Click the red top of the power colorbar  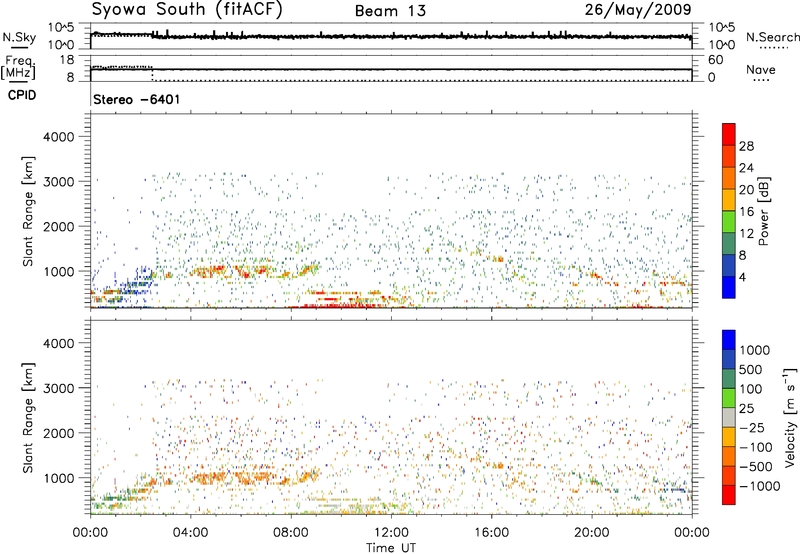(x=729, y=134)
